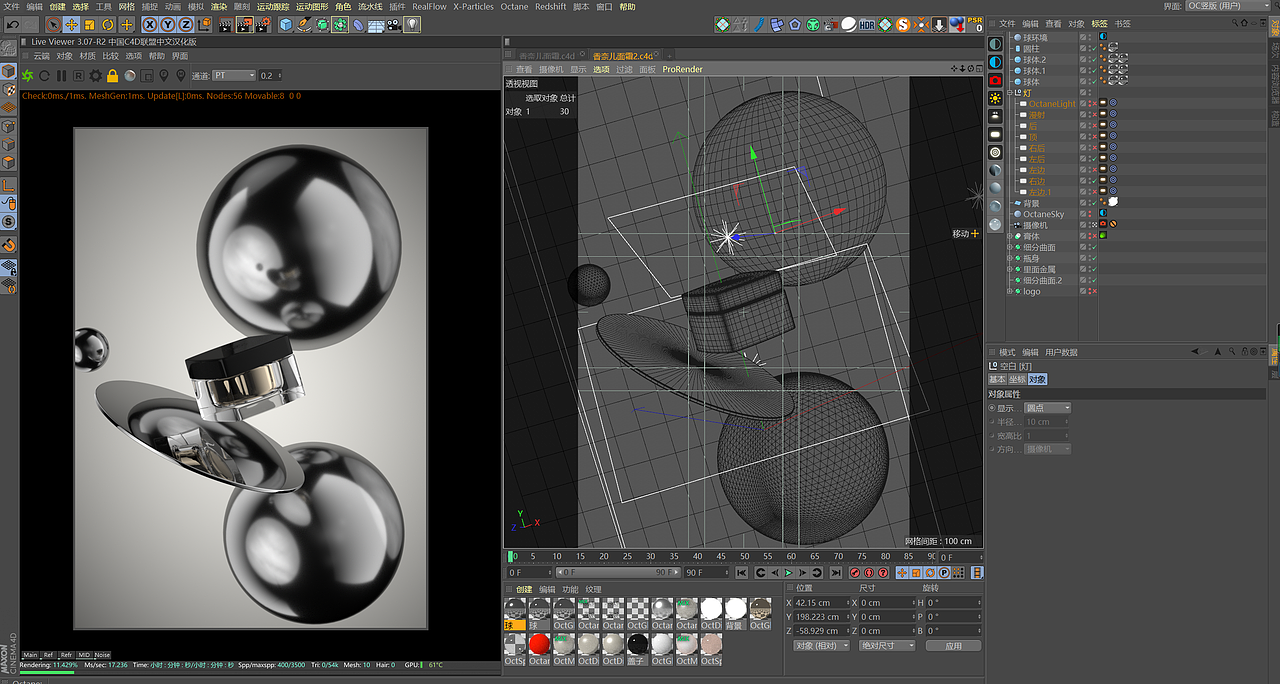Click the X position input field
The image size is (1280, 684).
pos(821,603)
